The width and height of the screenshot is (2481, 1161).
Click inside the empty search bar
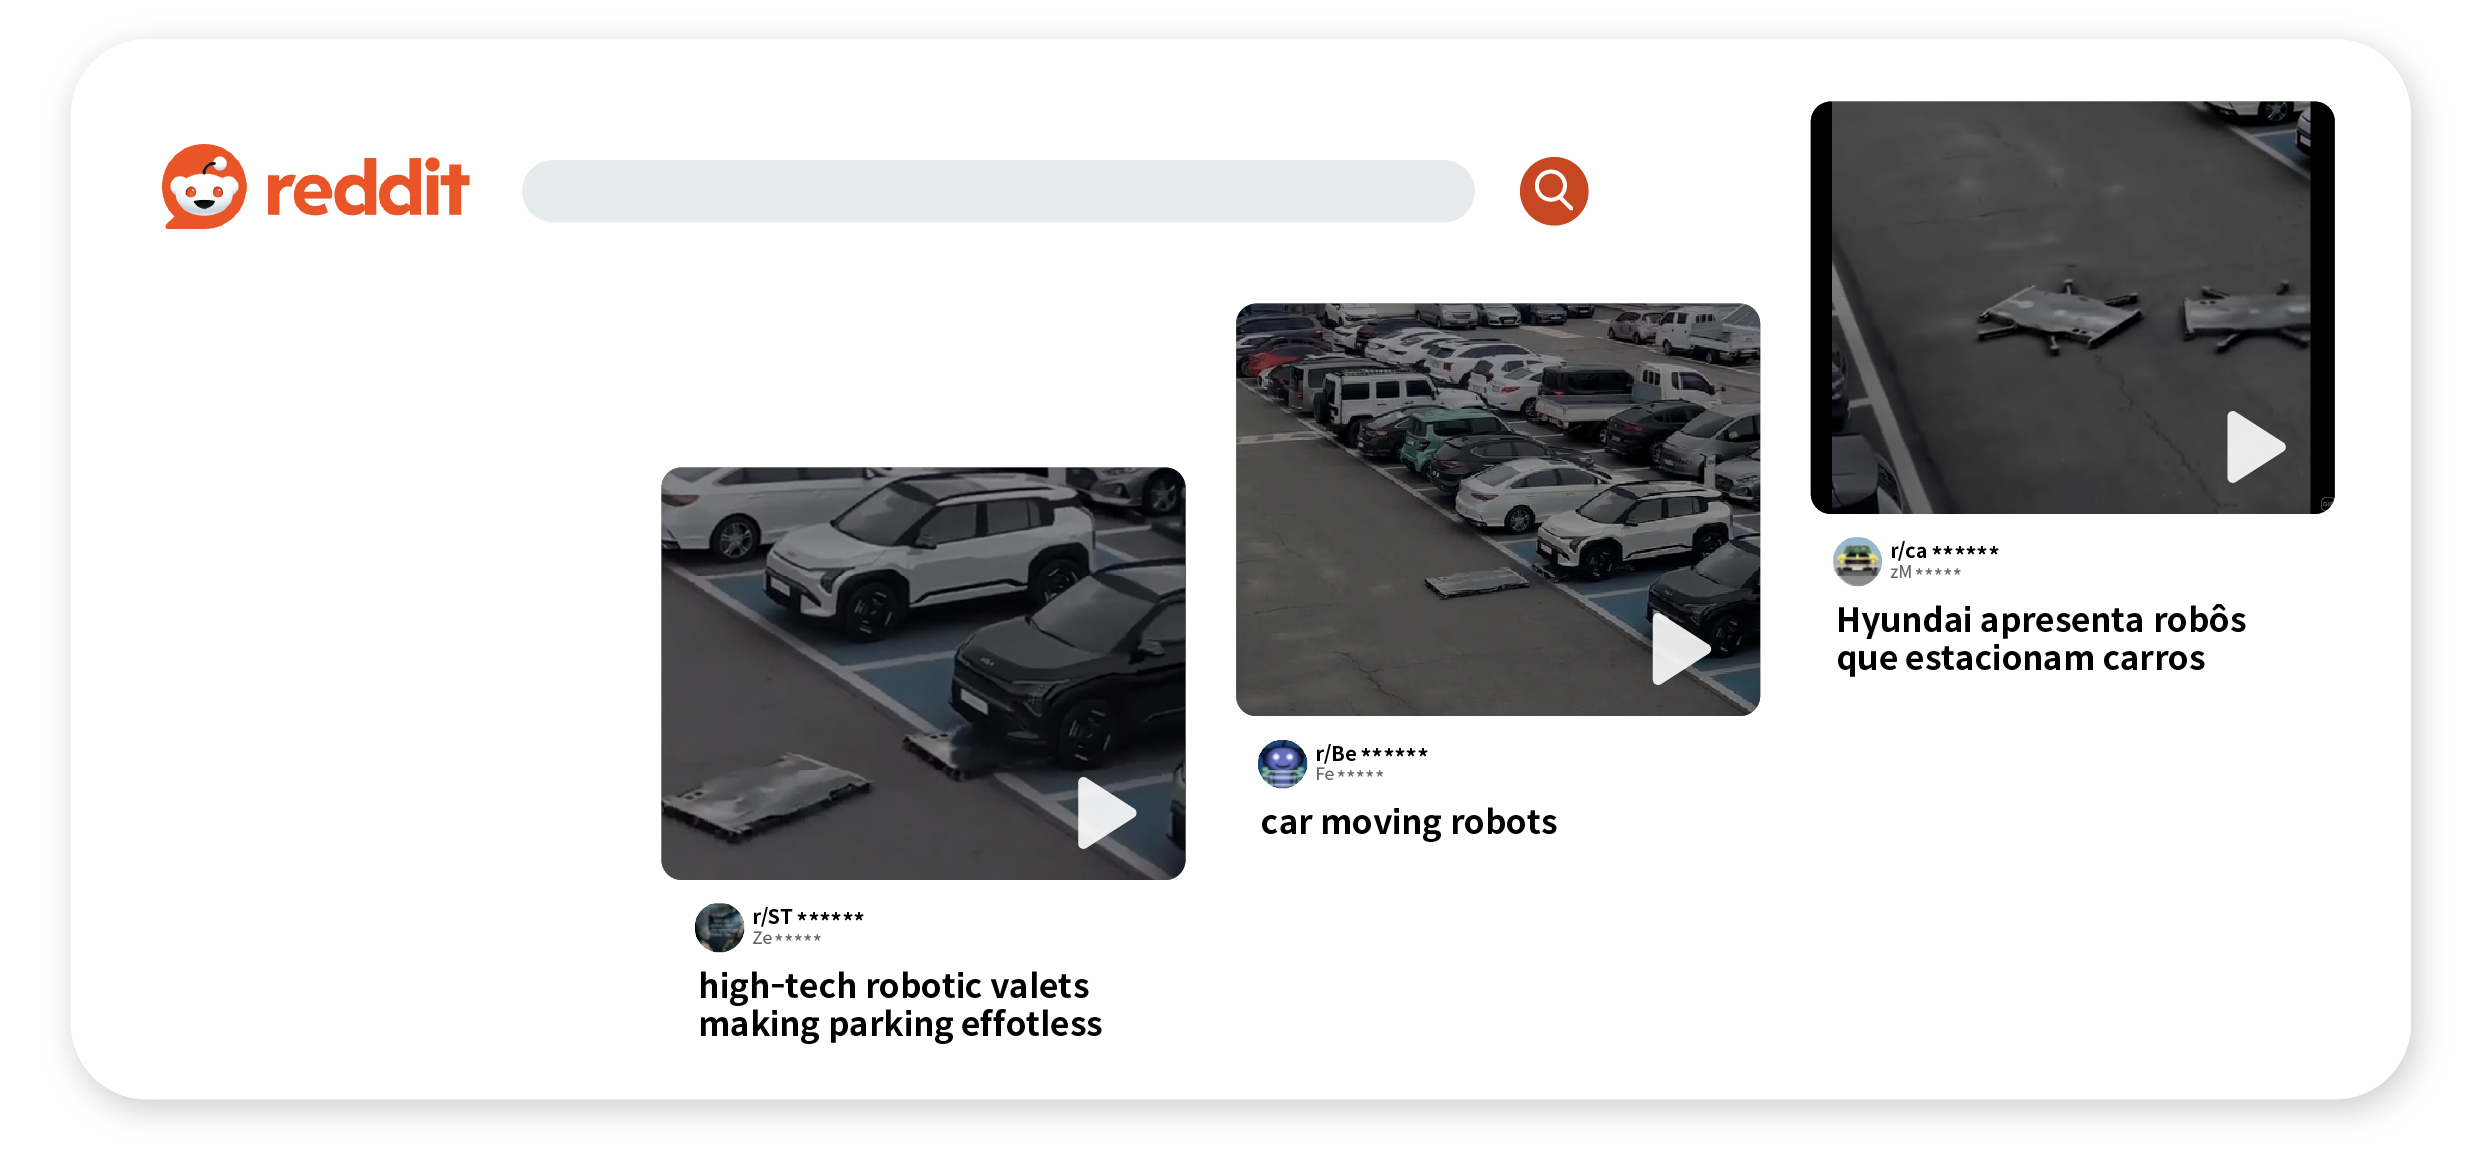(x=997, y=191)
